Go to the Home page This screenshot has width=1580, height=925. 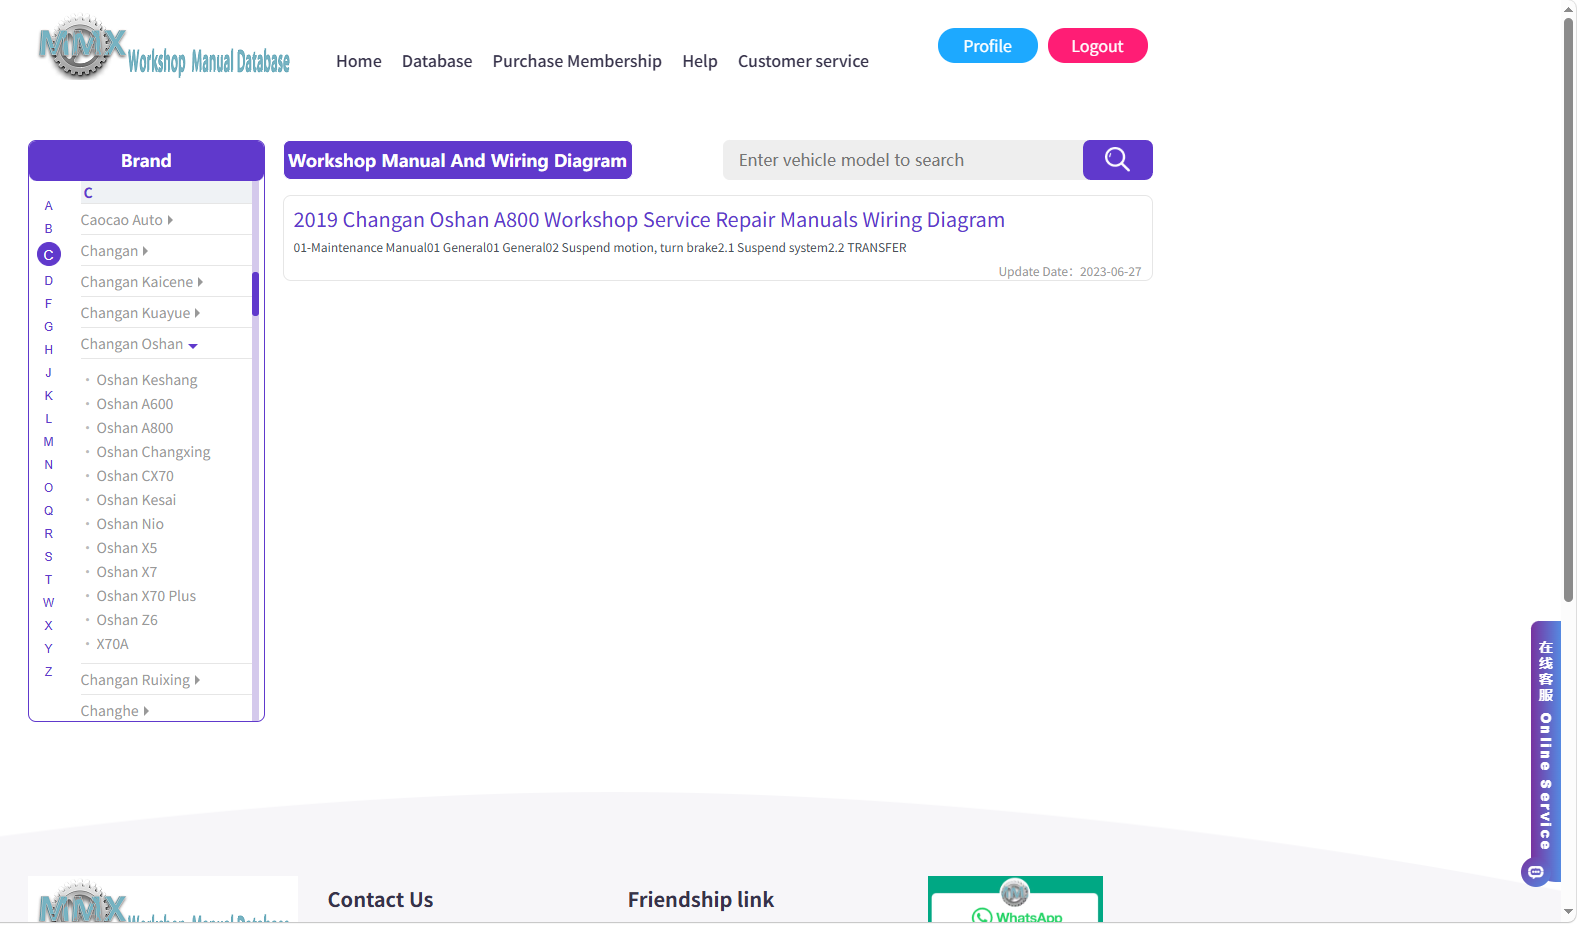tap(359, 61)
